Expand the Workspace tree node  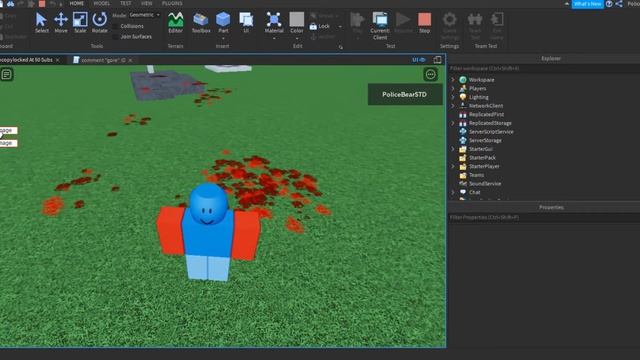click(453, 80)
